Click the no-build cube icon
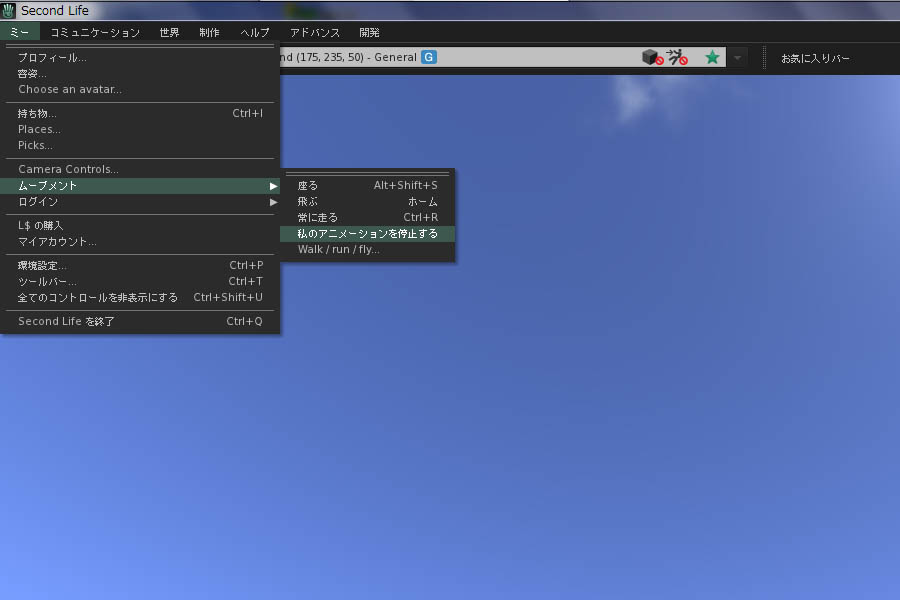900x600 pixels. [652, 57]
